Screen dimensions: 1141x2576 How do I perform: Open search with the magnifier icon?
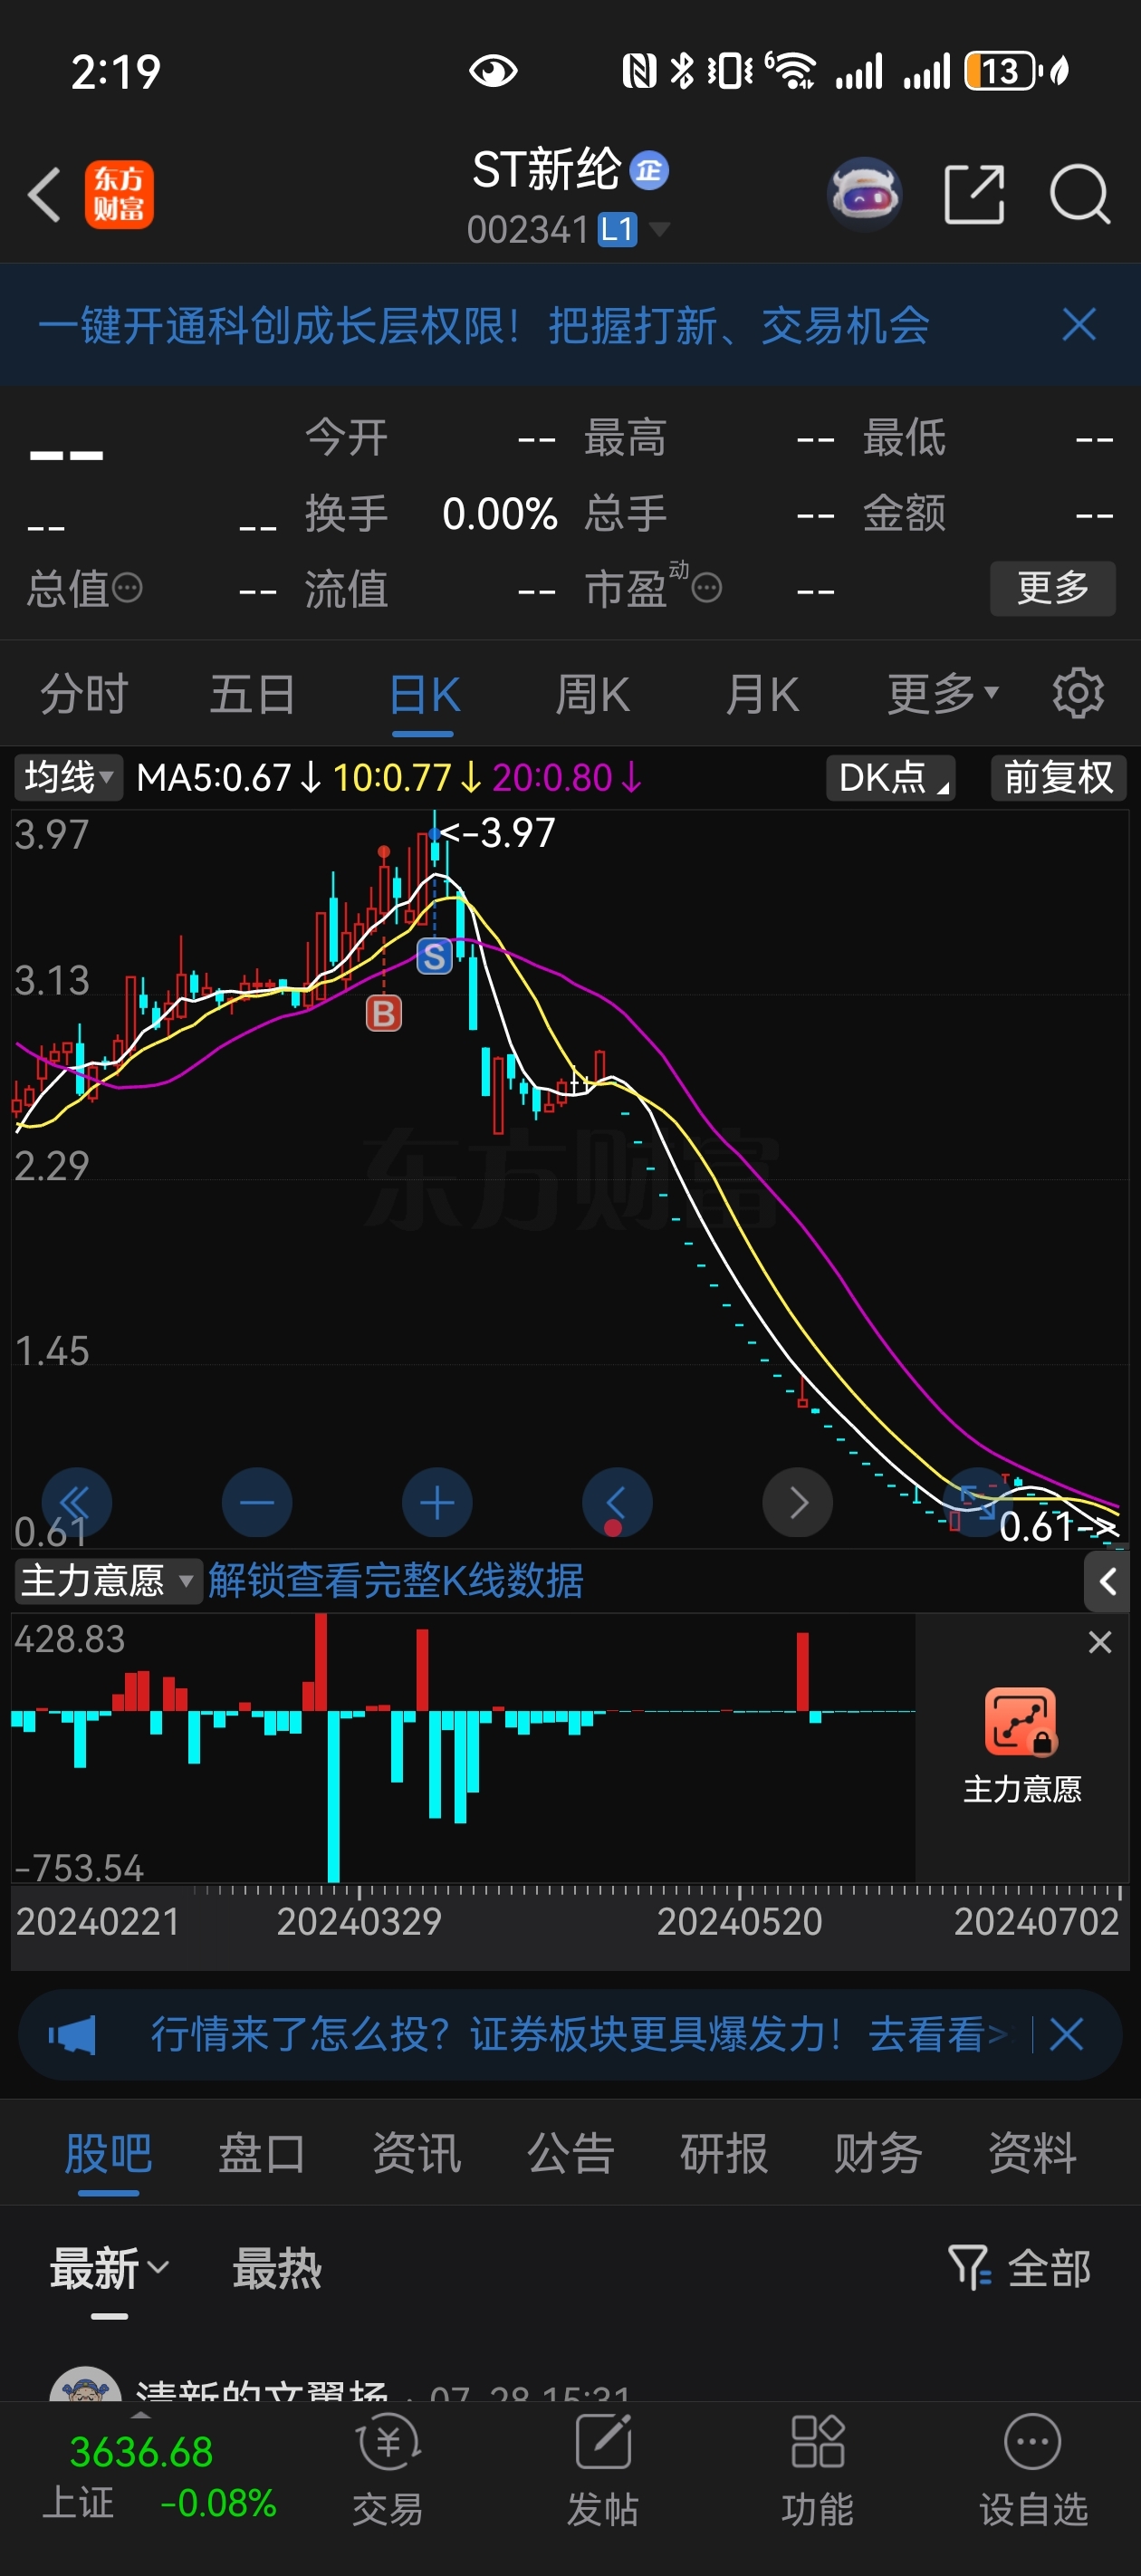(x=1080, y=194)
